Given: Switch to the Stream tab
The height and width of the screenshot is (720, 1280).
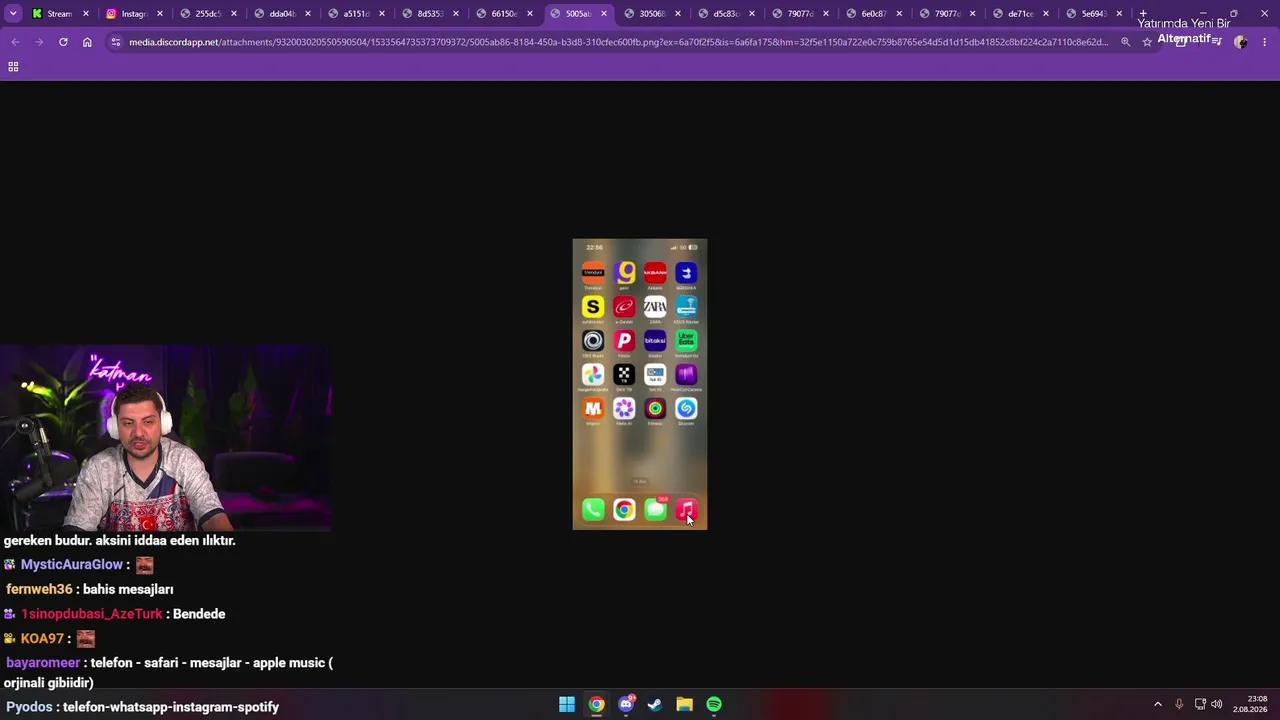Looking at the screenshot, I should [59, 14].
